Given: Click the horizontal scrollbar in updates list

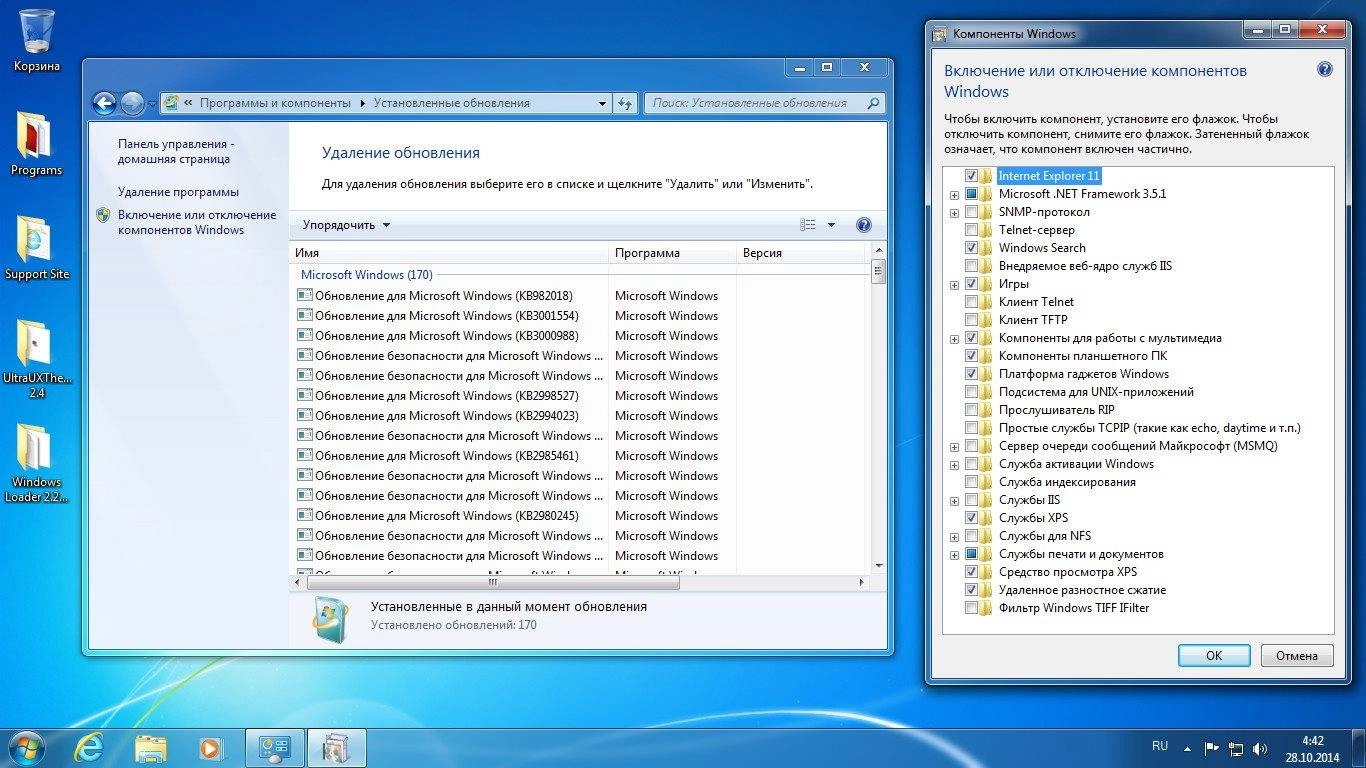Looking at the screenshot, I should point(492,581).
